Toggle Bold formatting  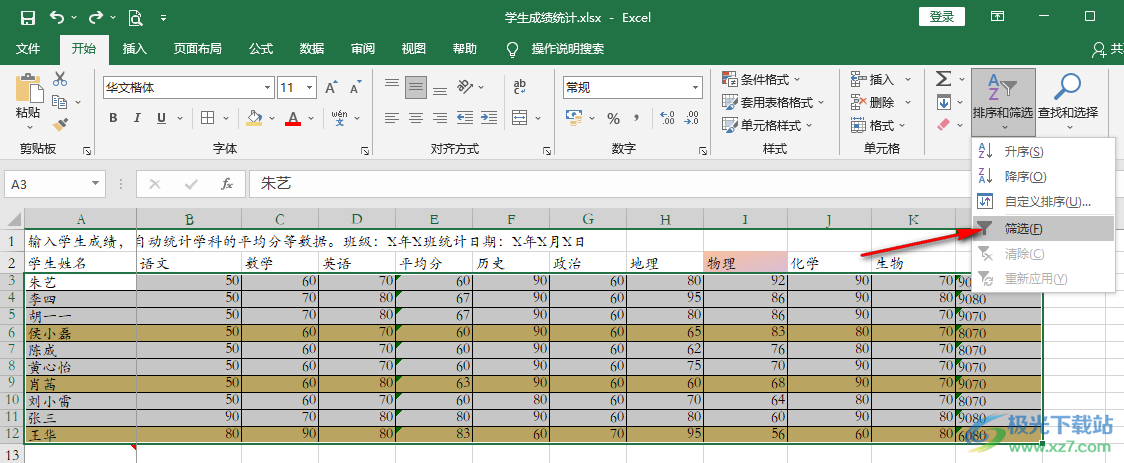coord(113,118)
